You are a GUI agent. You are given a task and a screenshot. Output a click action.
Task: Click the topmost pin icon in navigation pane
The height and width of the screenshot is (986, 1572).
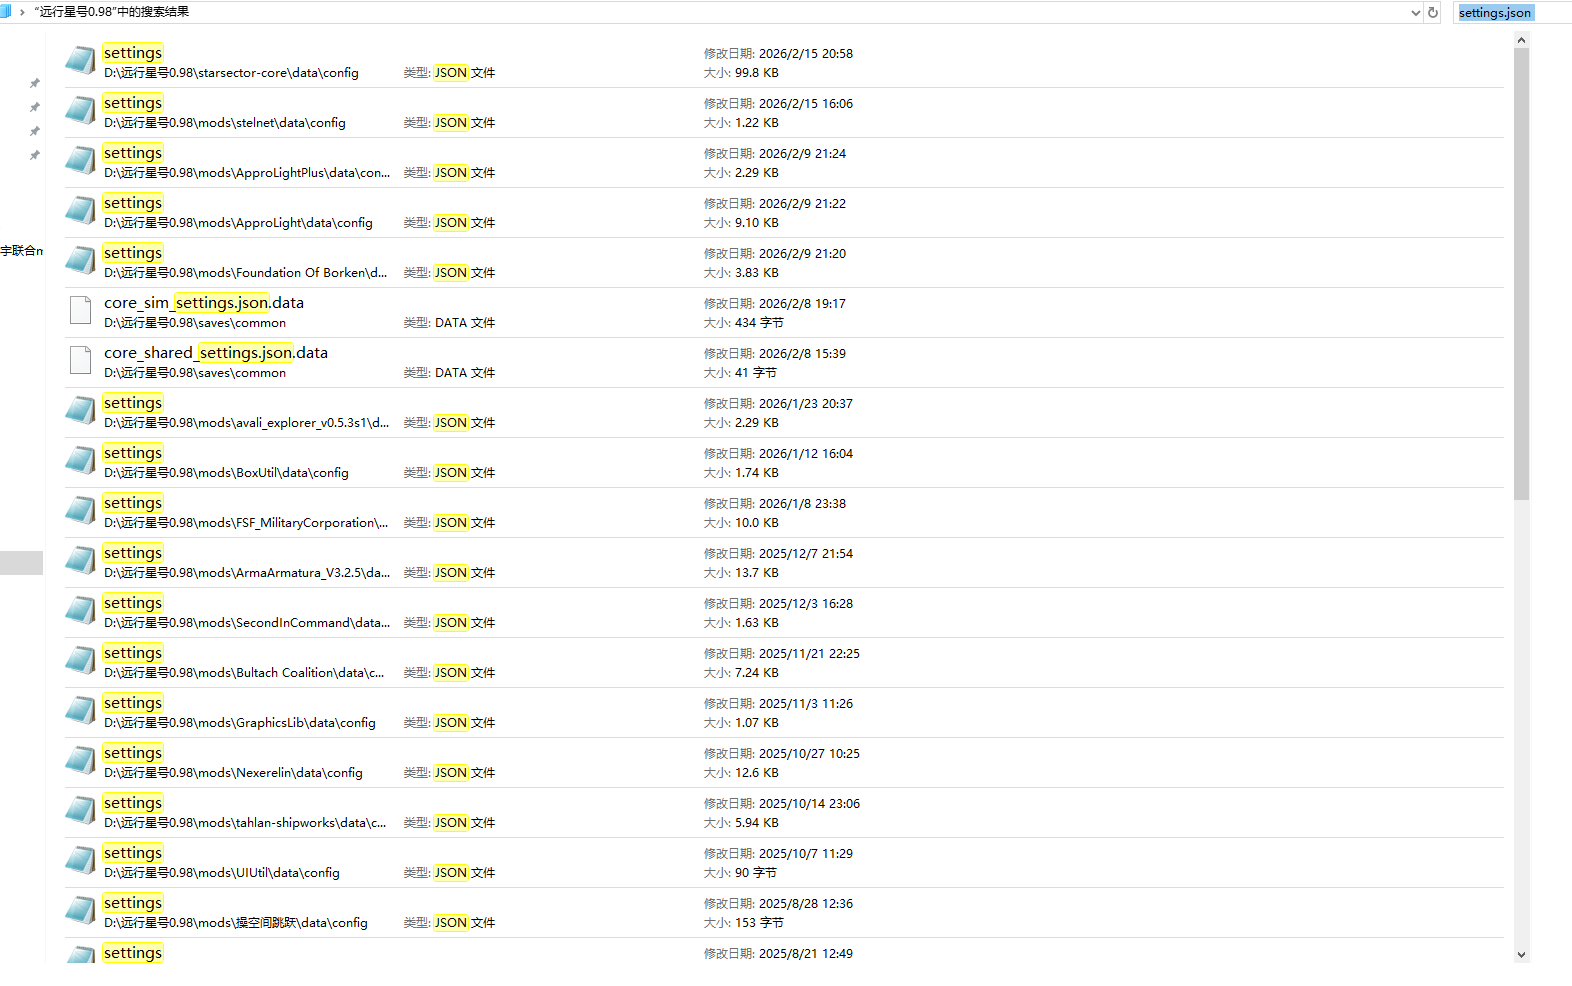tap(35, 83)
